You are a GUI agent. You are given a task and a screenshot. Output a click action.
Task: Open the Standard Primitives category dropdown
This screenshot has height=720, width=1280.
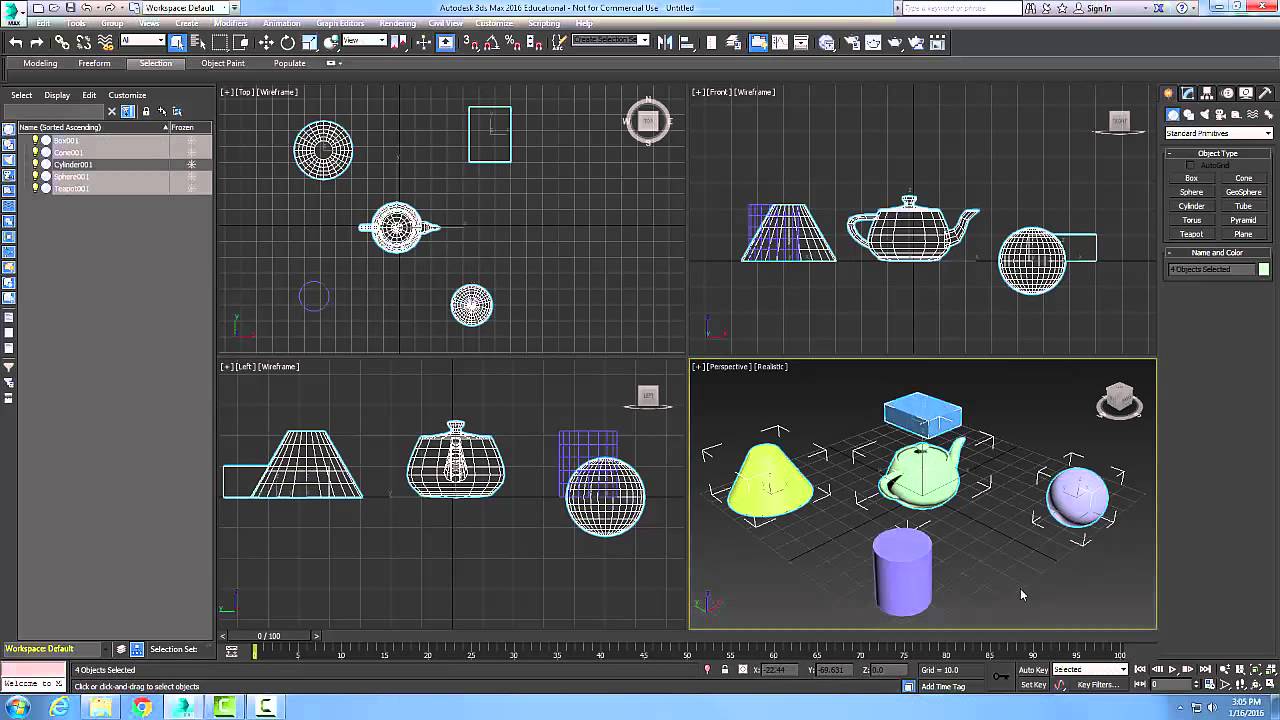tap(1219, 133)
